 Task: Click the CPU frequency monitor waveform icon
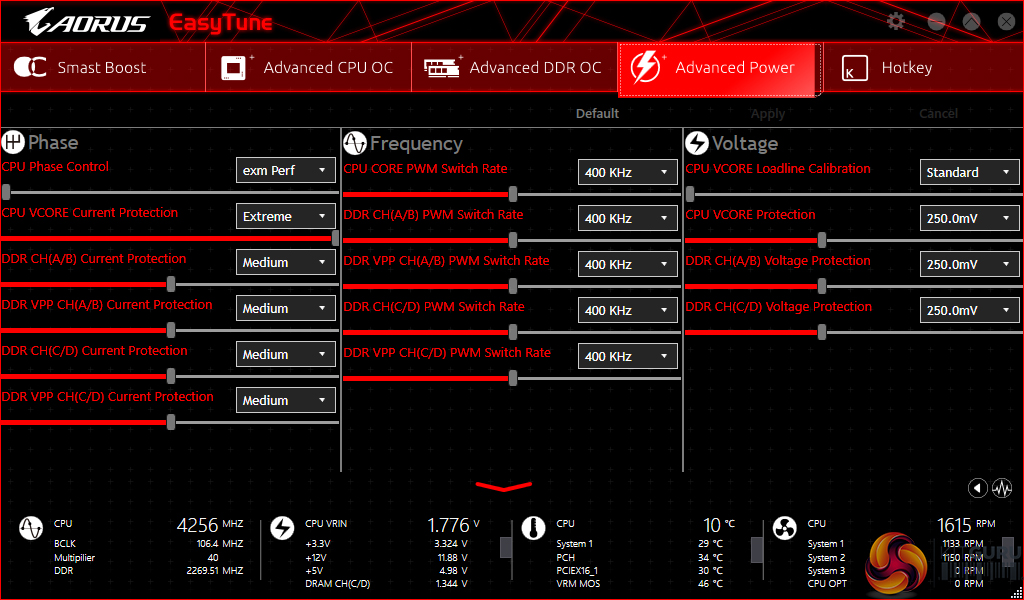(x=31, y=528)
